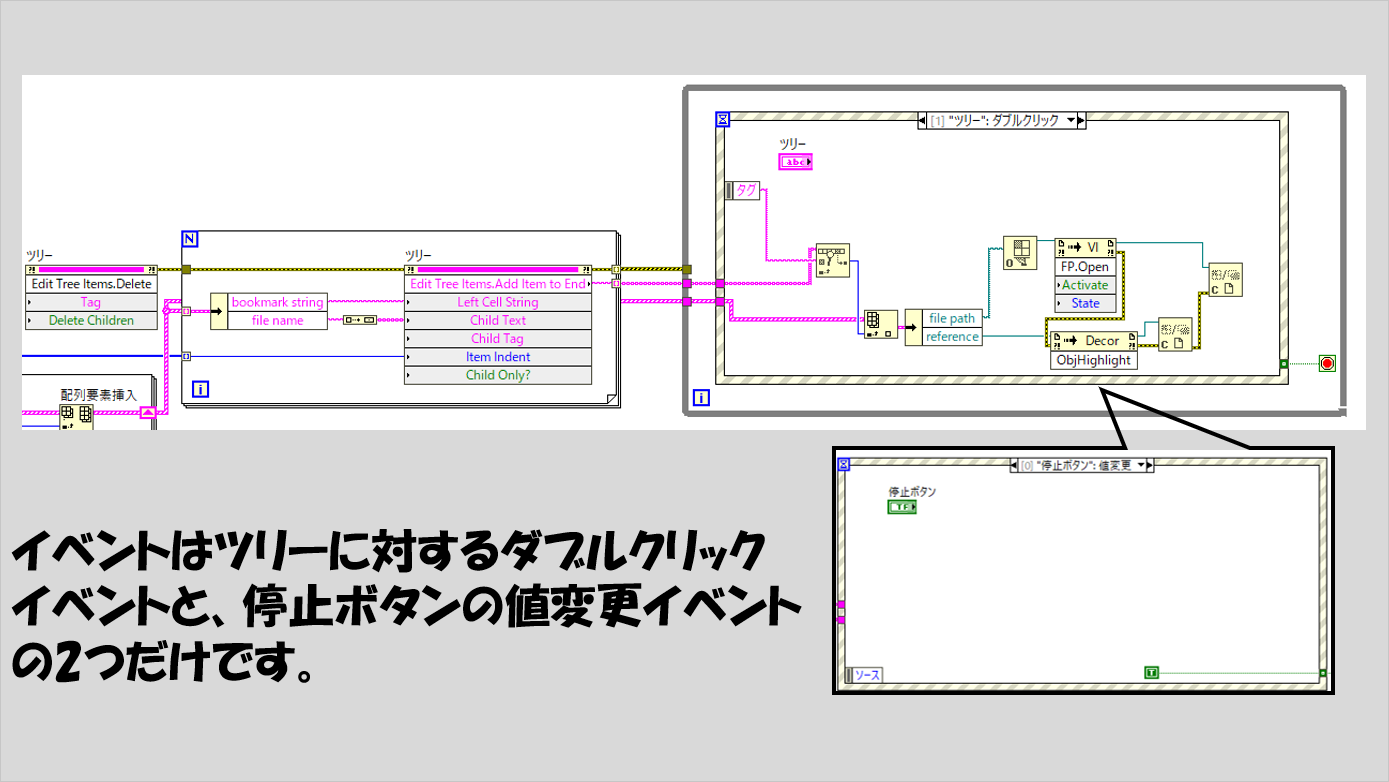Go to next case of ツリー ダブルクリック selector

click(1082, 121)
